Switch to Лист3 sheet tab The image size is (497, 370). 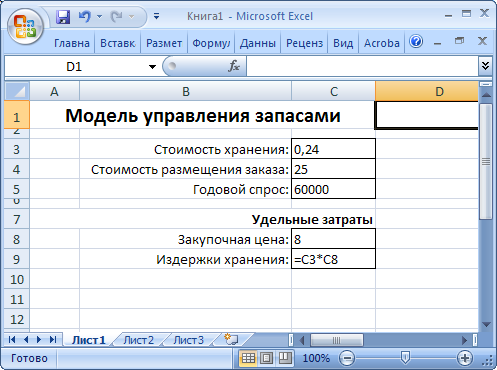(x=188, y=340)
